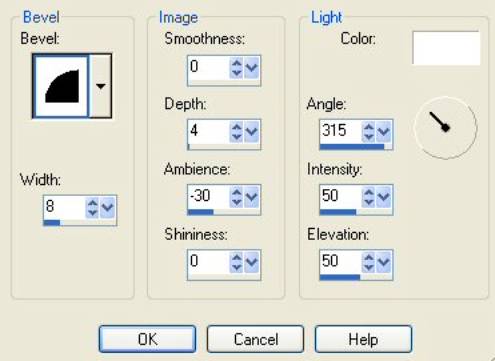This screenshot has height=361, width=495.
Task: Click into the Angle value field
Action: pos(341,131)
